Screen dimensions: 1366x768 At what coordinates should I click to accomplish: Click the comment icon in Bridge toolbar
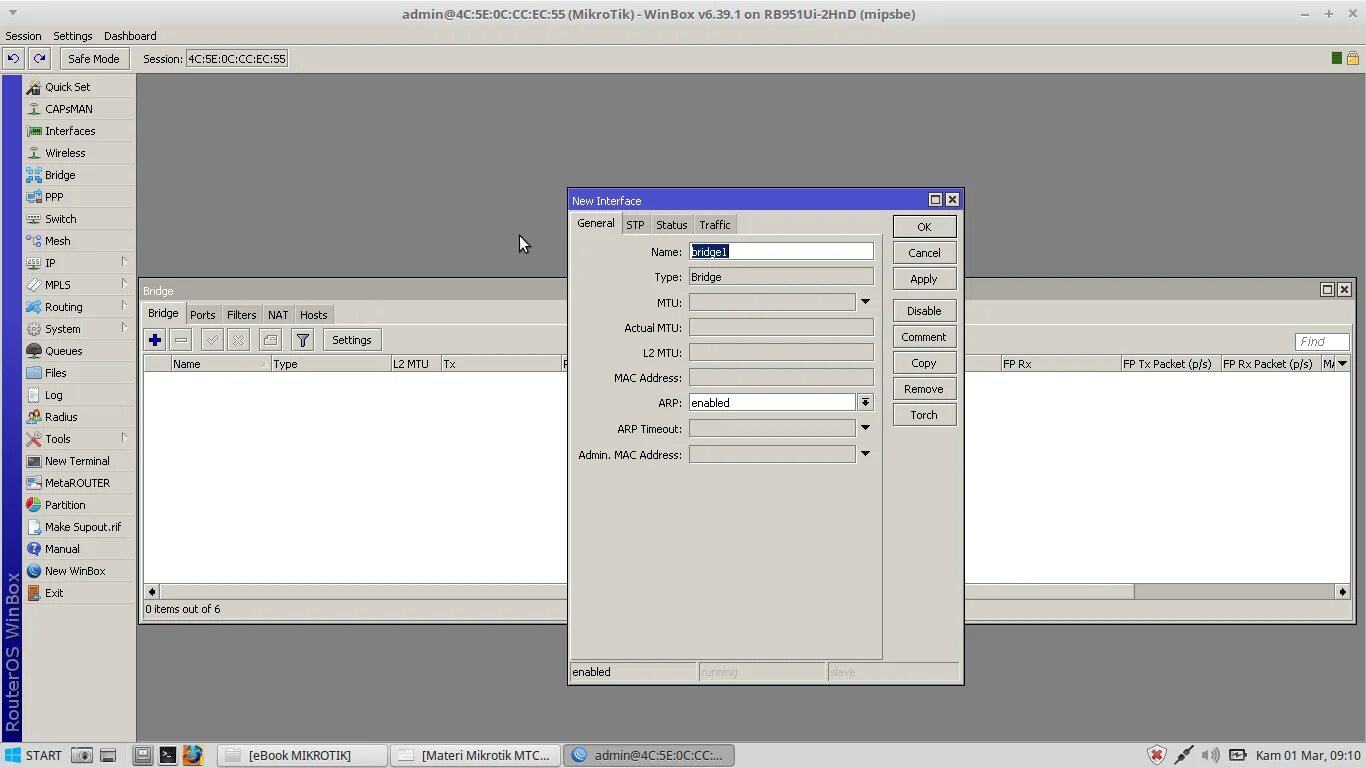[x=270, y=340]
